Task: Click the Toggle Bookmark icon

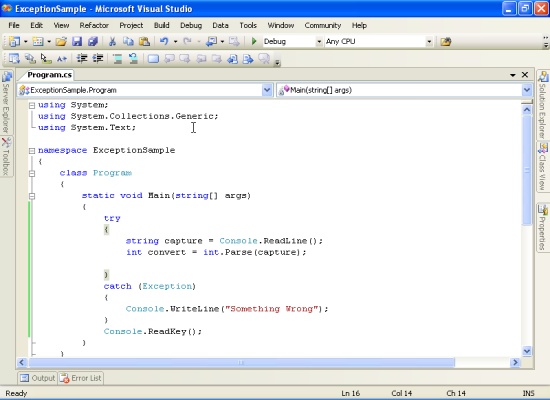Action: pos(153,59)
